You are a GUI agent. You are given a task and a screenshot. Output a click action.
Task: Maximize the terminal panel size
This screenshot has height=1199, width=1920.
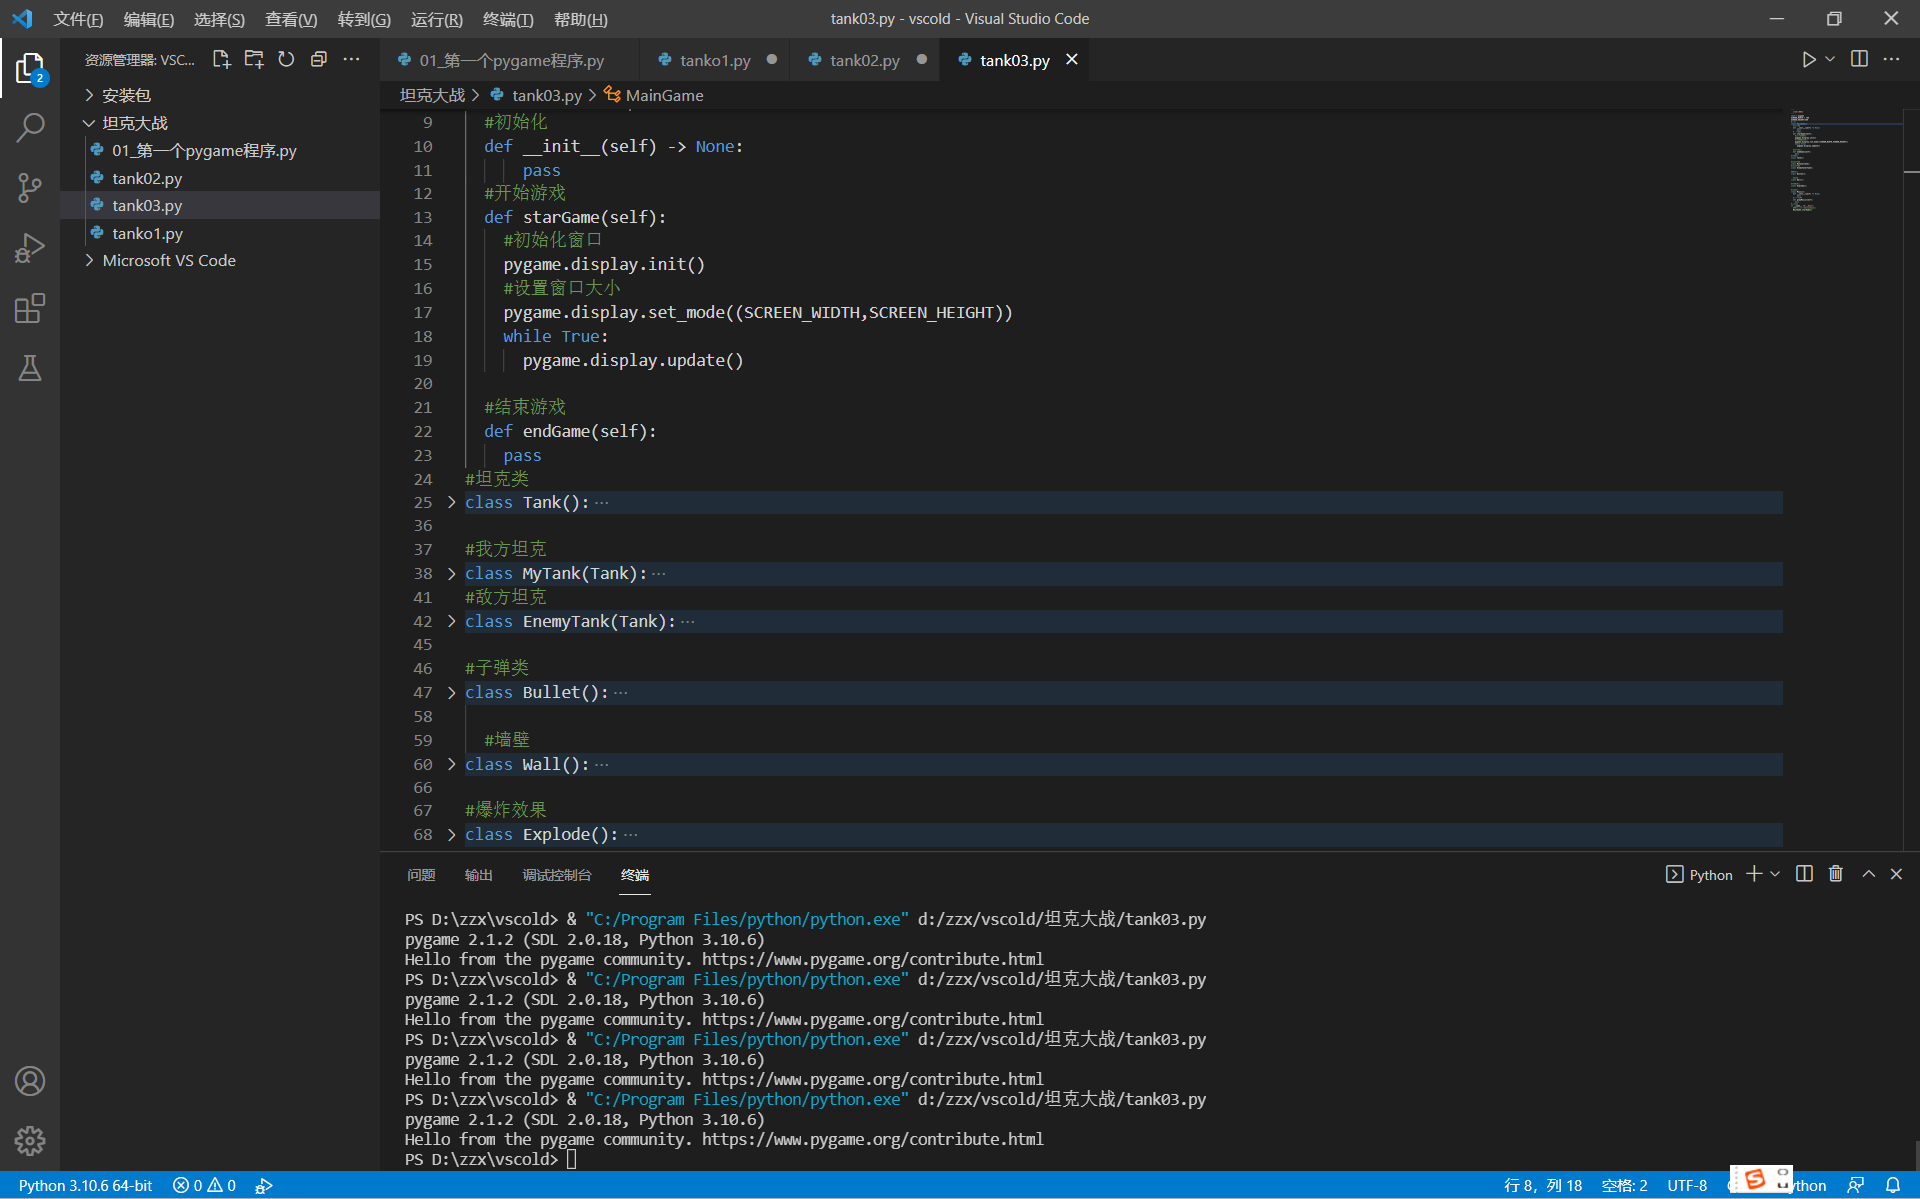point(1868,874)
